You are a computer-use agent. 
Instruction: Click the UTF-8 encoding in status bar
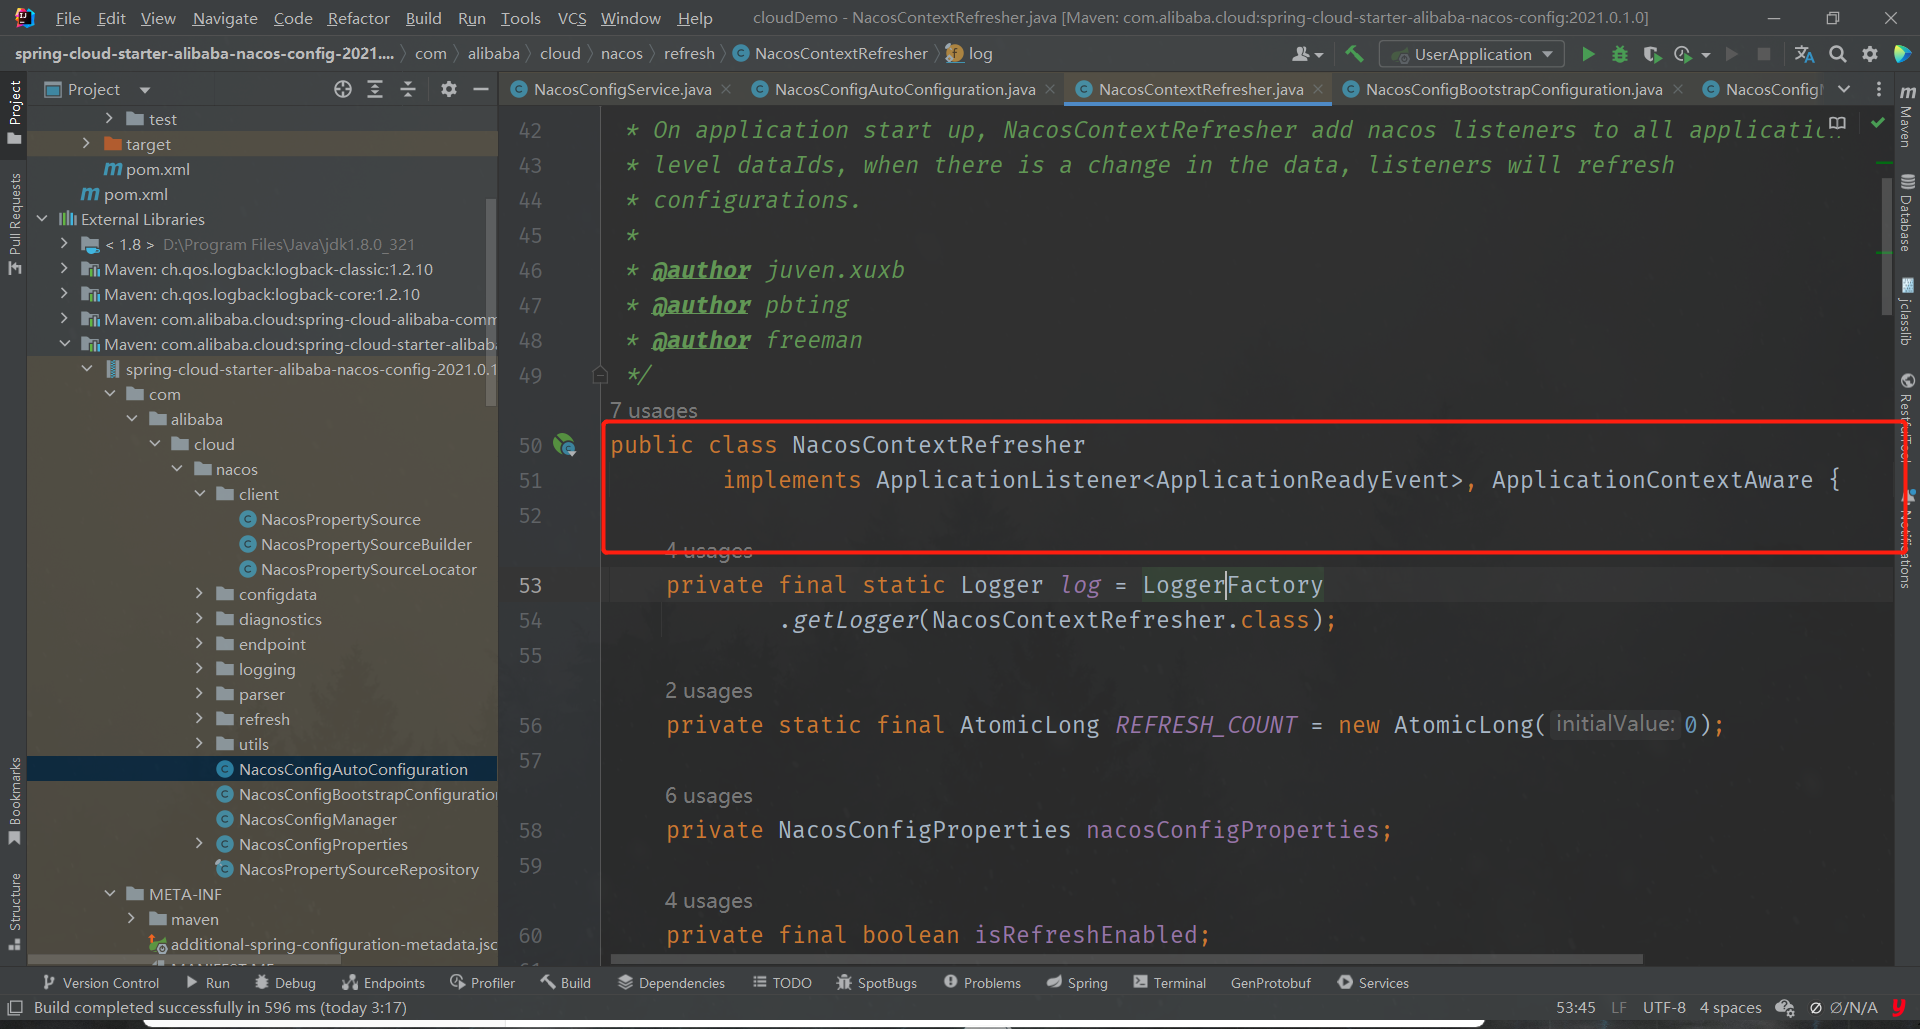point(1664,1008)
